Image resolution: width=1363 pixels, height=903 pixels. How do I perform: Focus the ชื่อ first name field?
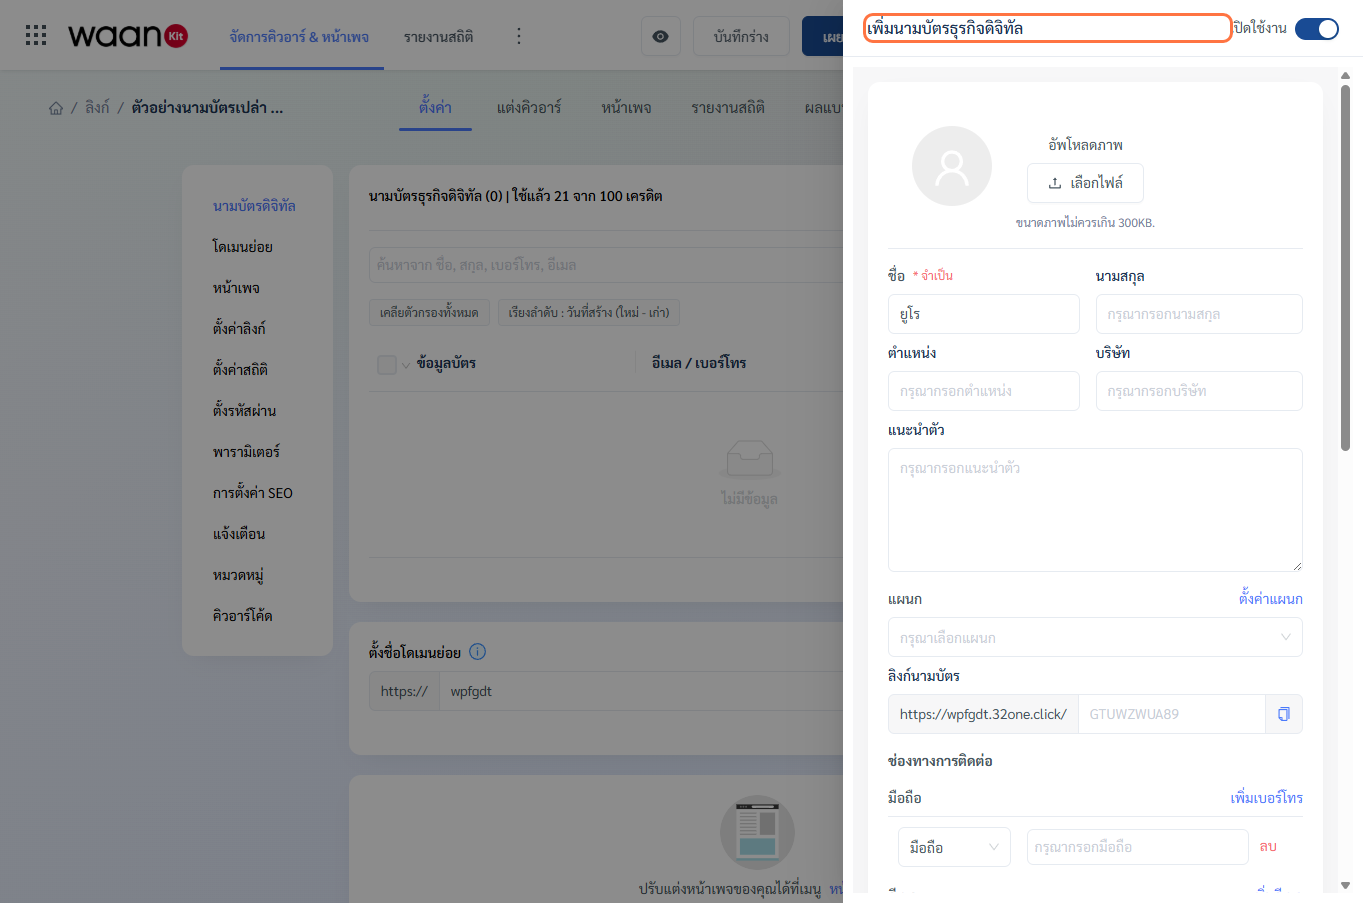click(x=983, y=314)
